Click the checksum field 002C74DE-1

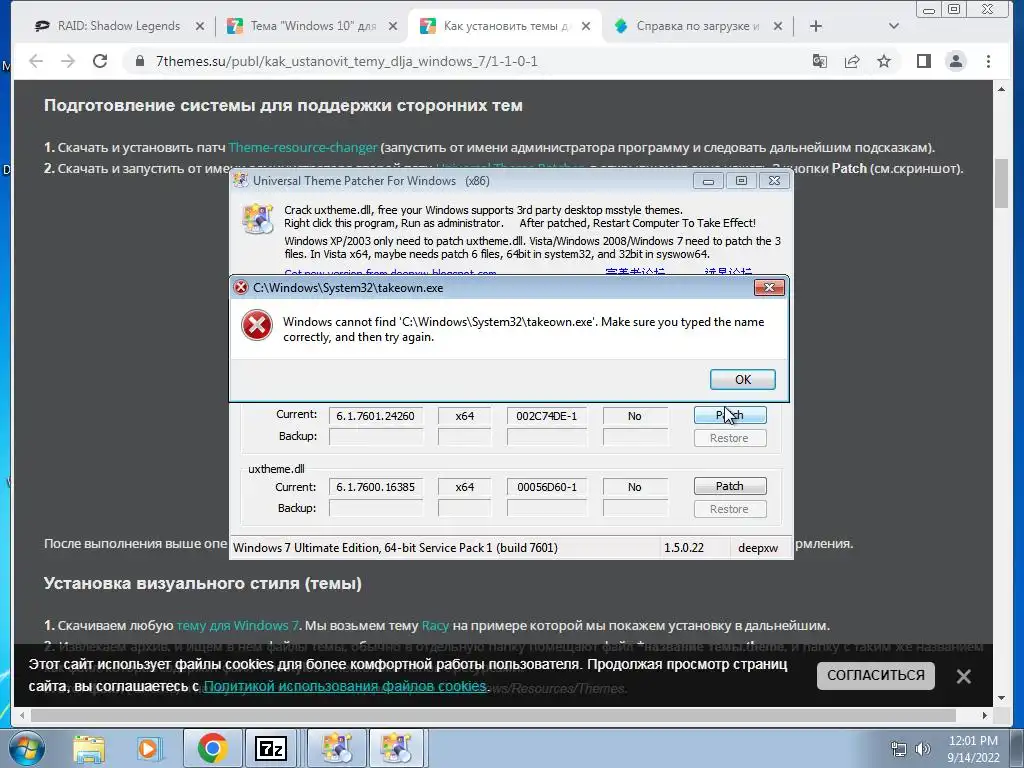[547, 416]
